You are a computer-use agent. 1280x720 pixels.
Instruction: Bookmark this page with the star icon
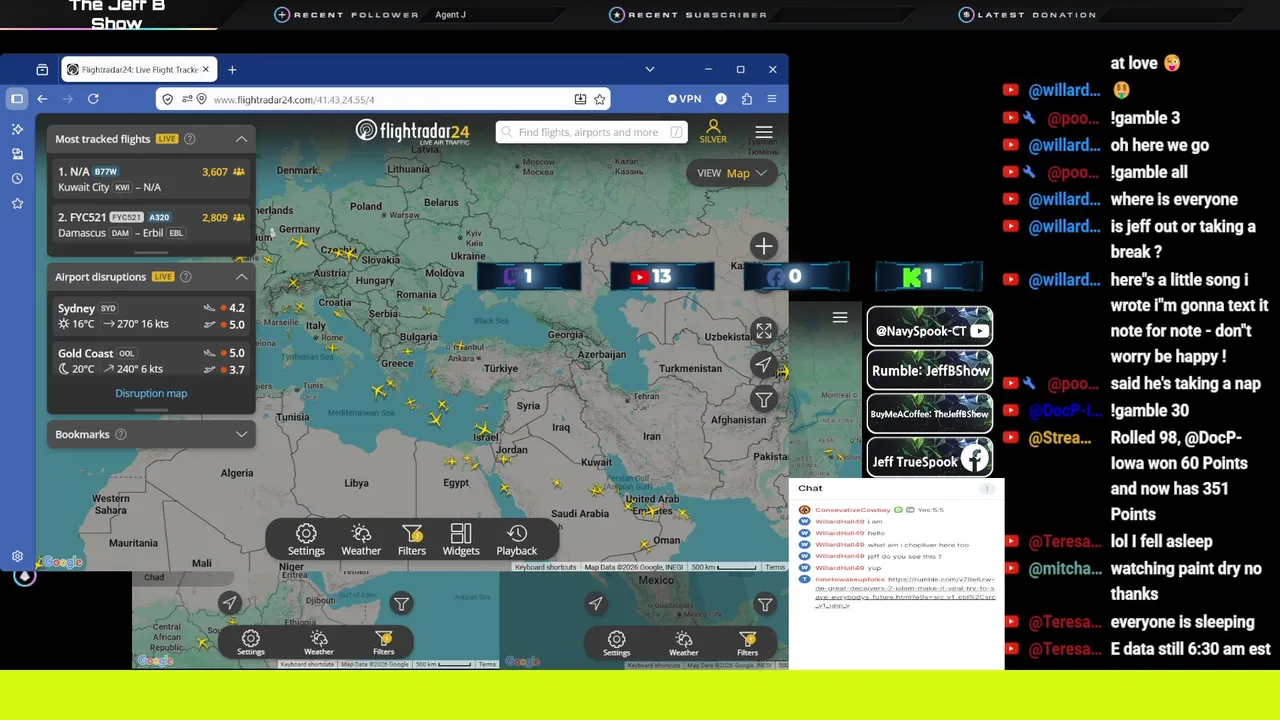point(600,99)
